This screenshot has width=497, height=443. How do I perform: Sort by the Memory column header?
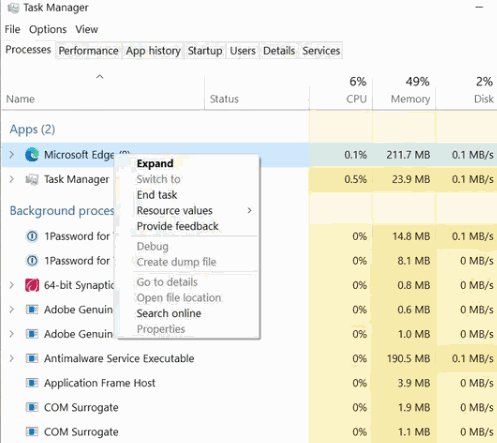tap(404, 90)
